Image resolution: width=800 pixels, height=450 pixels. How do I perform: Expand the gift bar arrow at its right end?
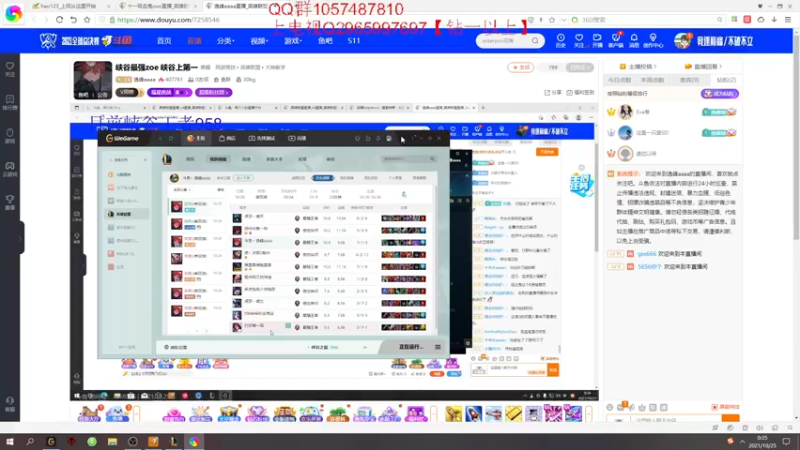(x=589, y=413)
